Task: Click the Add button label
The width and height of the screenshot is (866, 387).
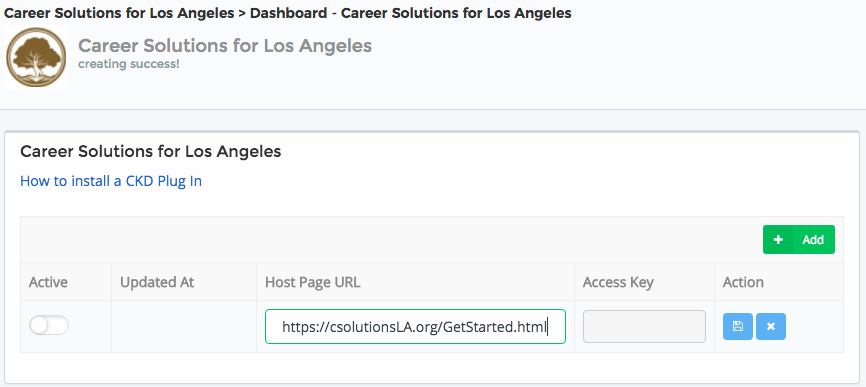Action: (x=813, y=240)
